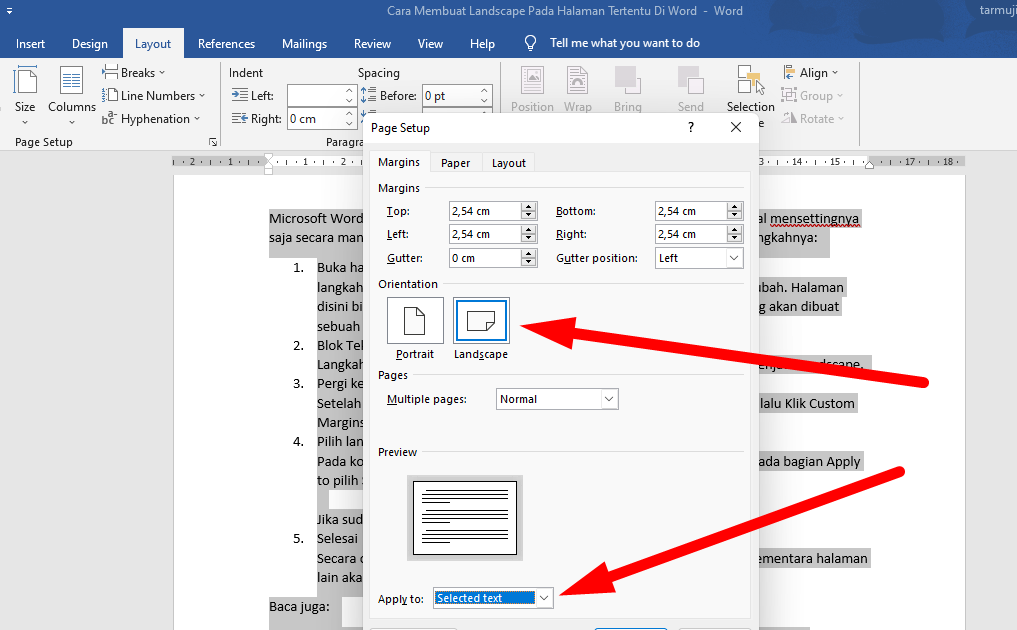Switch to the Paper tab in Page Setup
Viewport: 1017px width, 630px height.
coord(455,163)
